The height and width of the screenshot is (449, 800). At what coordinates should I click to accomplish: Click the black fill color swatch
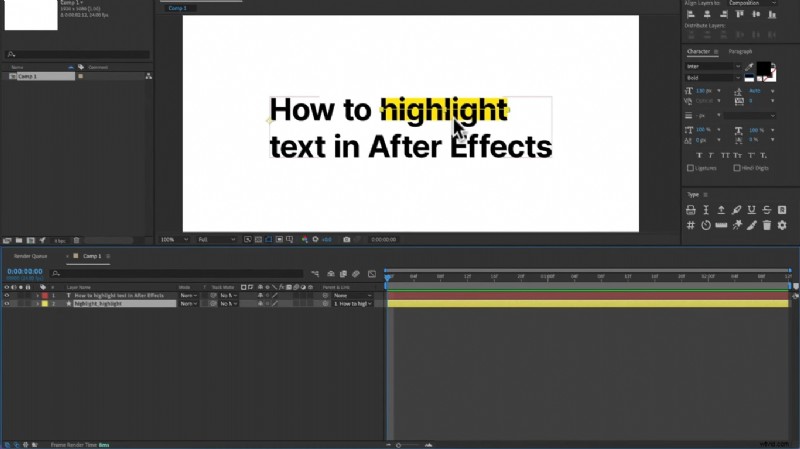763,68
